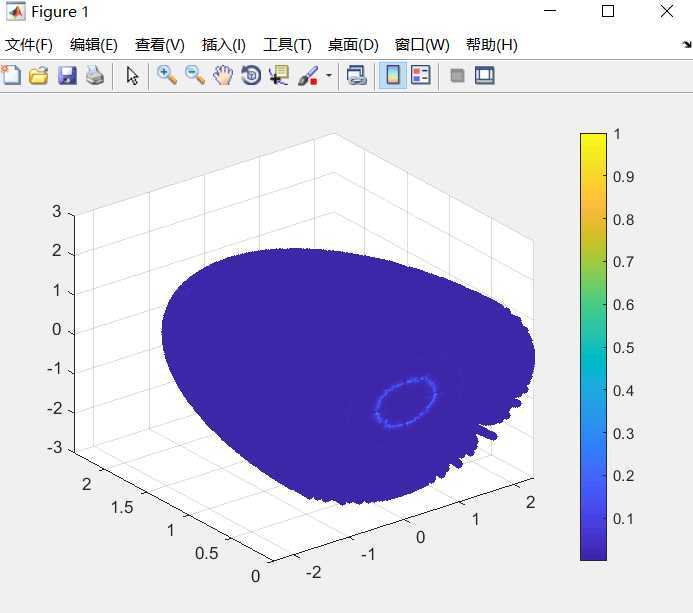Select the Pan hand tool
Screen dimensions: 693x613
click(223, 75)
